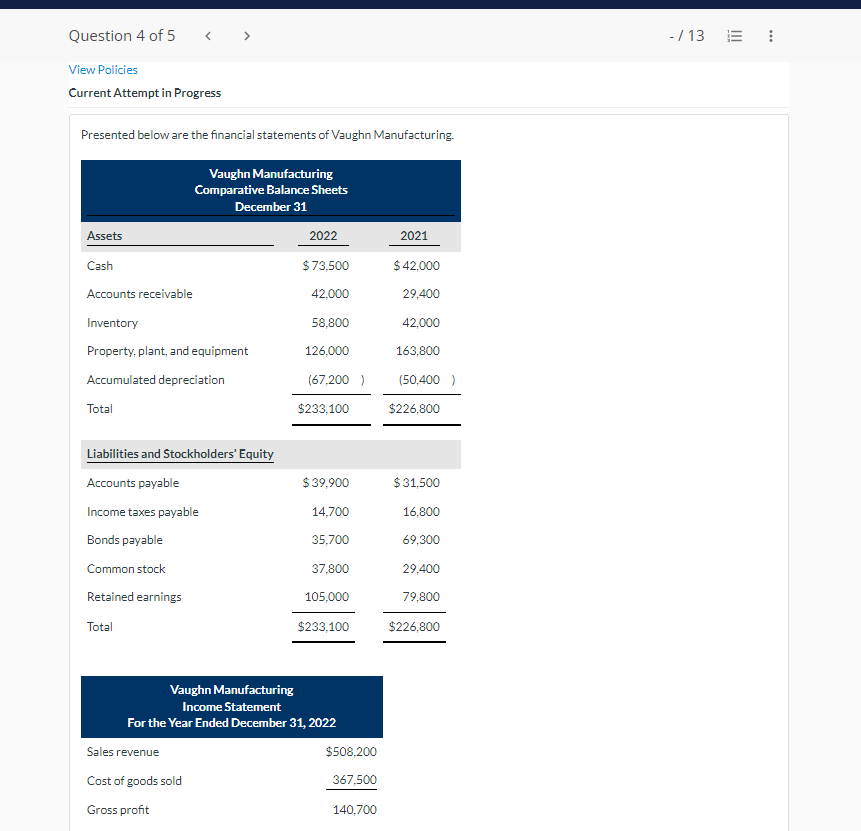Open the View Policies link
This screenshot has width=861, height=831.
pos(103,70)
